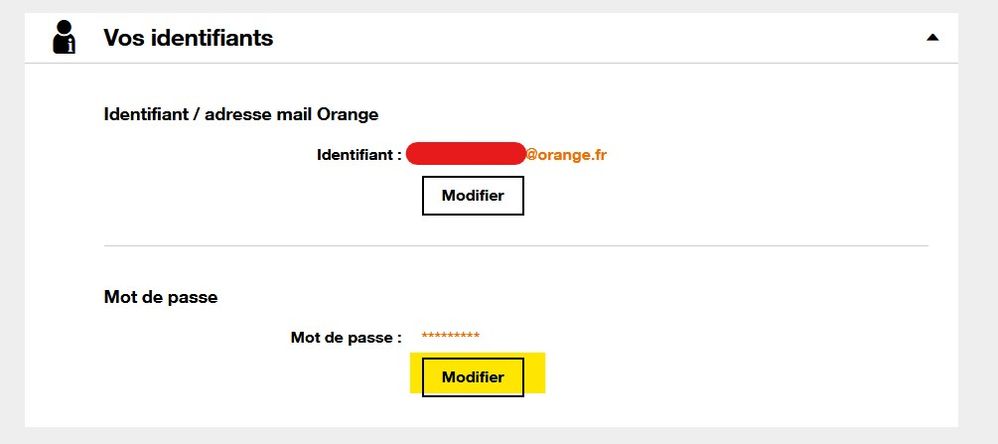
Task: Collapse the Vos identifiants section arrow
Action: (x=932, y=38)
